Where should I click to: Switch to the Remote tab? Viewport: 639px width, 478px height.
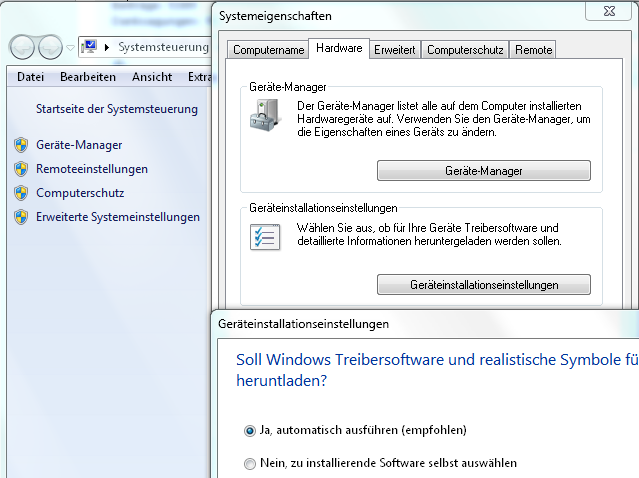[x=533, y=50]
